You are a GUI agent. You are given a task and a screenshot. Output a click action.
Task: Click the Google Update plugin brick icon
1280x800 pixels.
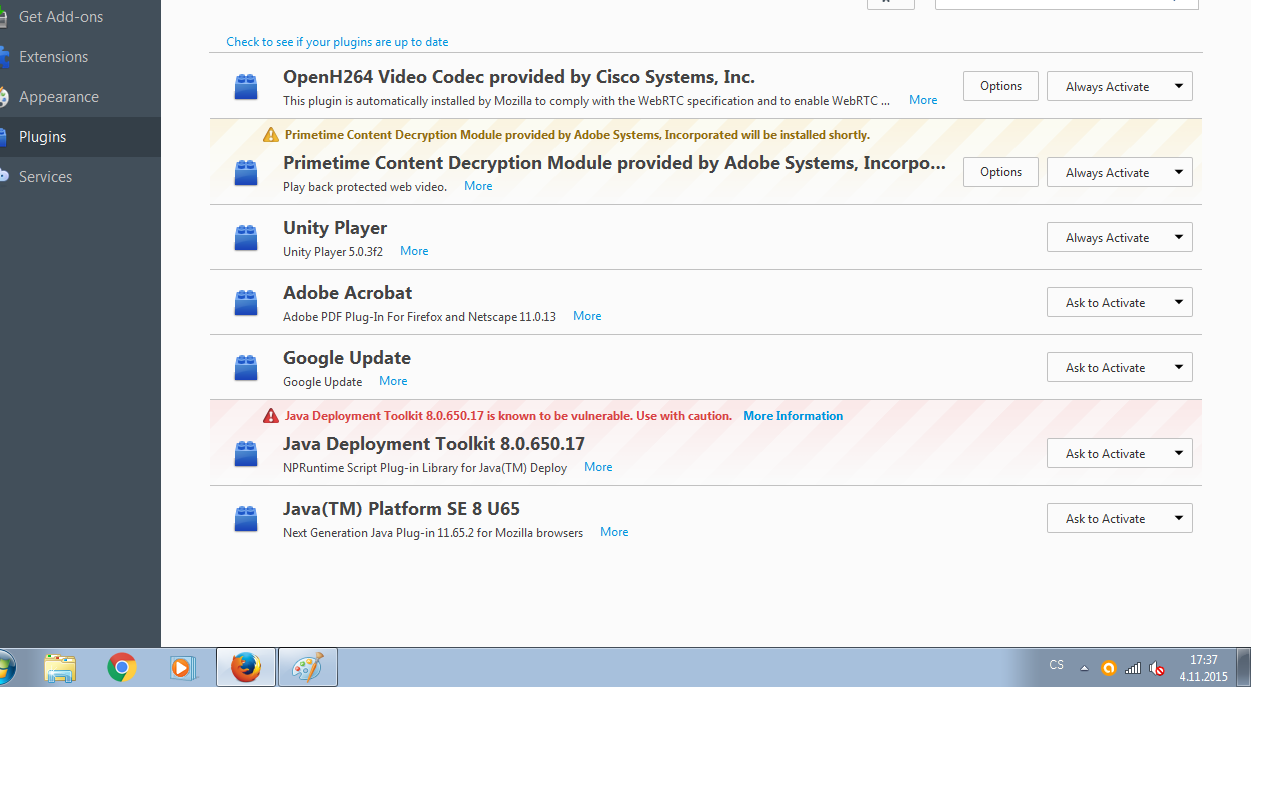[246, 368]
